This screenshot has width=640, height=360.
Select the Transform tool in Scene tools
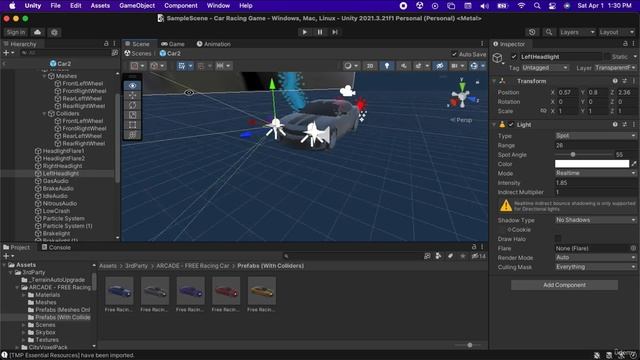coord(133,135)
